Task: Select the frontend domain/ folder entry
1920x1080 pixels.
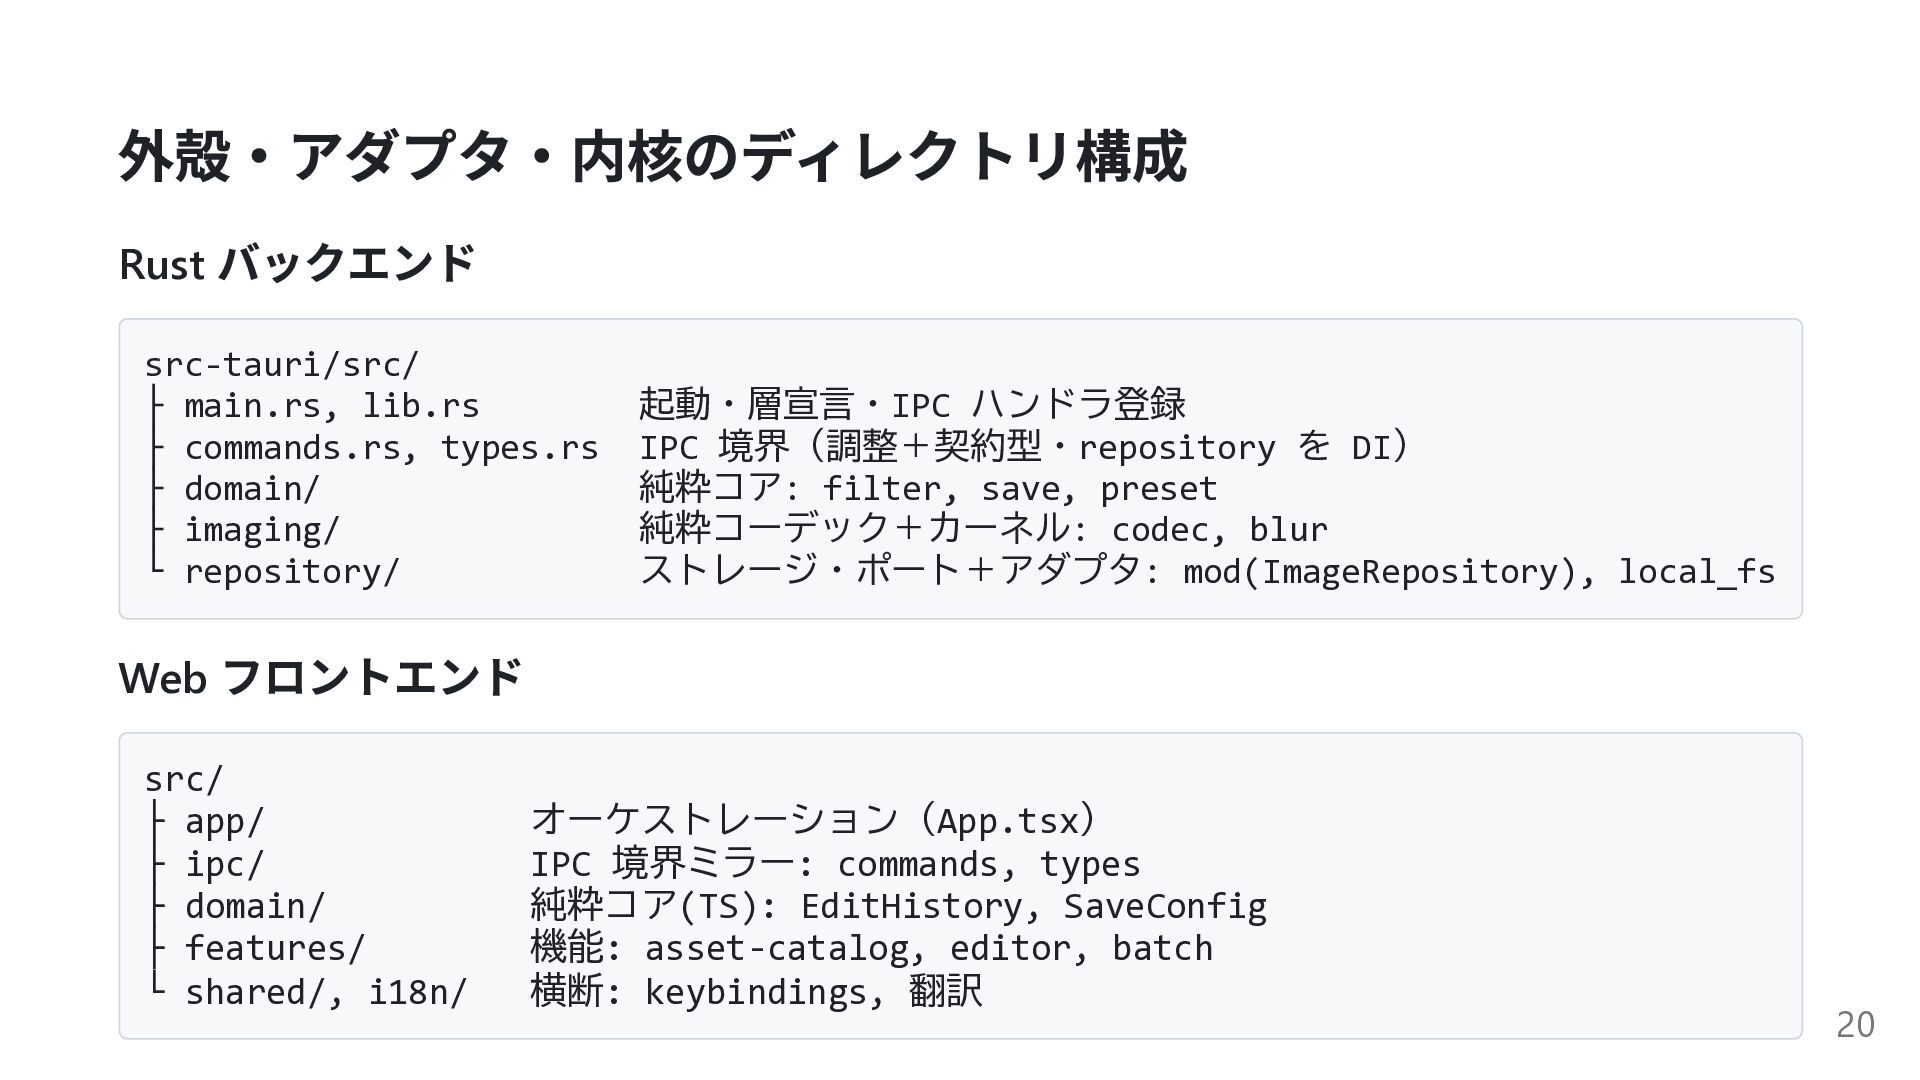Action: (255, 906)
